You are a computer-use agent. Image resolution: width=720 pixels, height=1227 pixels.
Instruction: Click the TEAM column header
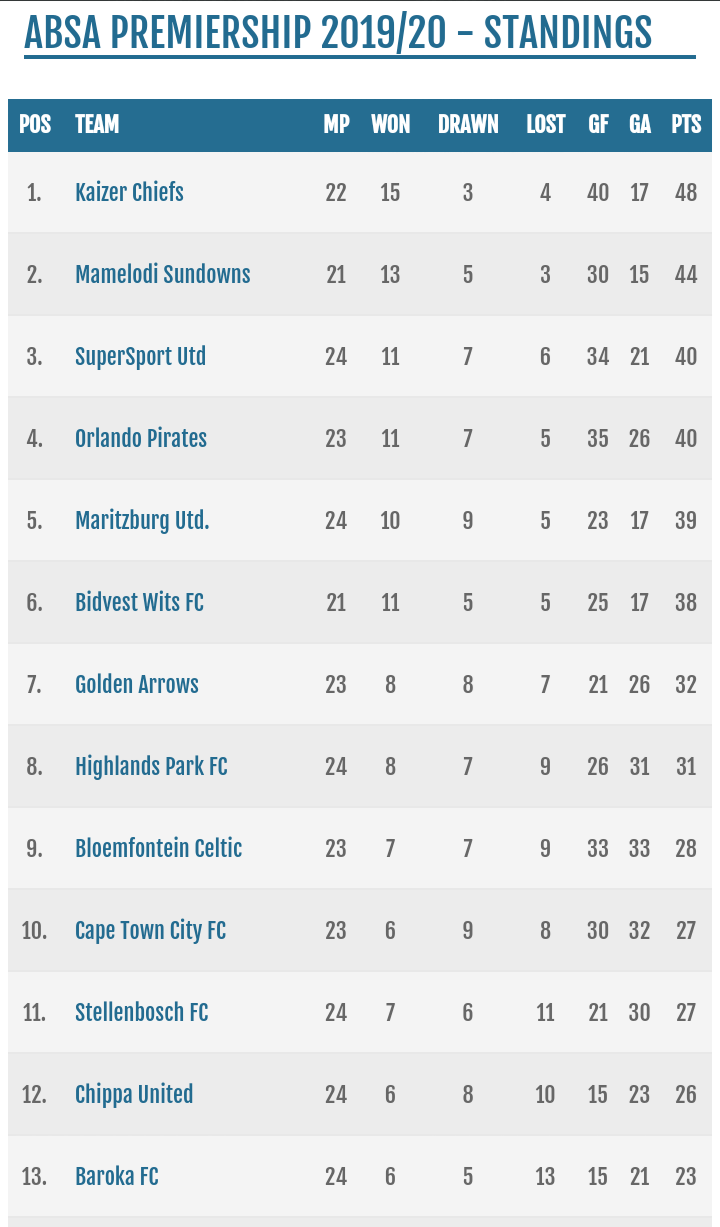[x=97, y=124]
